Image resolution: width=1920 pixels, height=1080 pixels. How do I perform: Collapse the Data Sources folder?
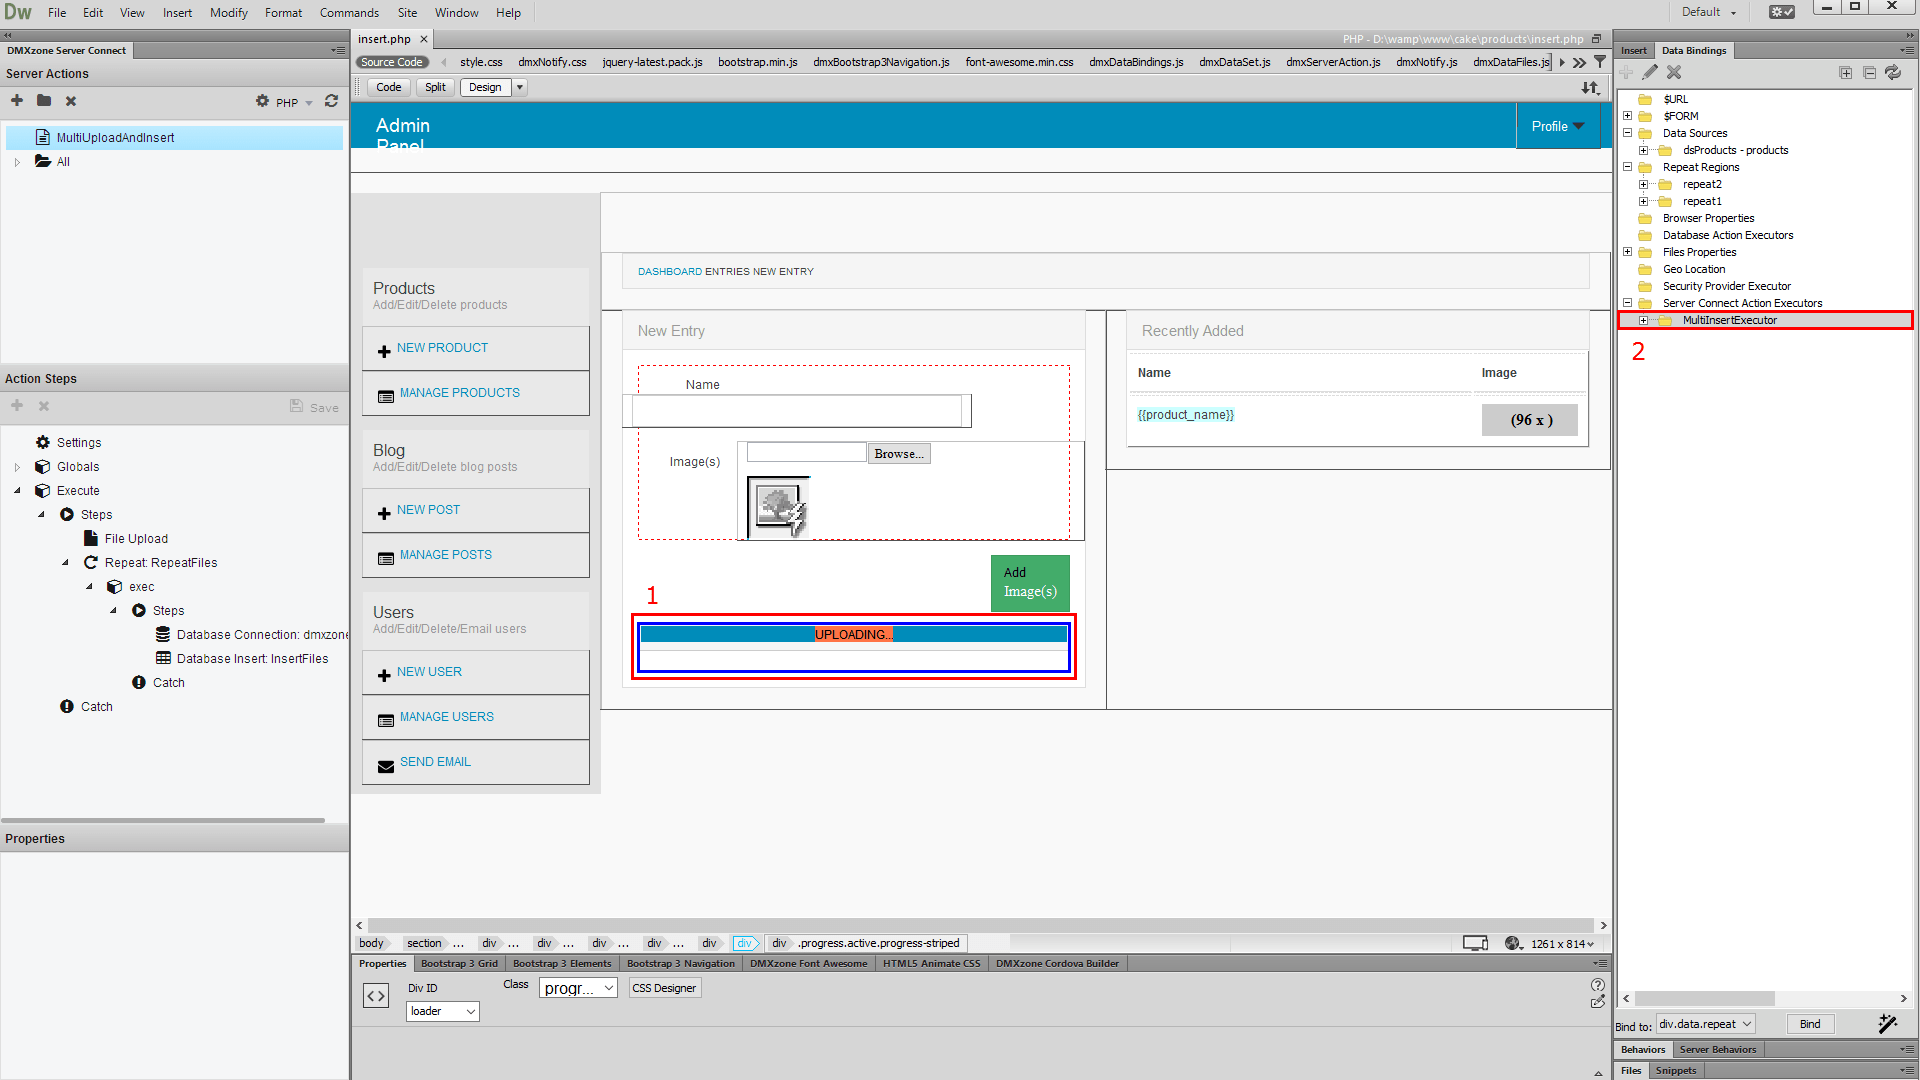point(1627,133)
